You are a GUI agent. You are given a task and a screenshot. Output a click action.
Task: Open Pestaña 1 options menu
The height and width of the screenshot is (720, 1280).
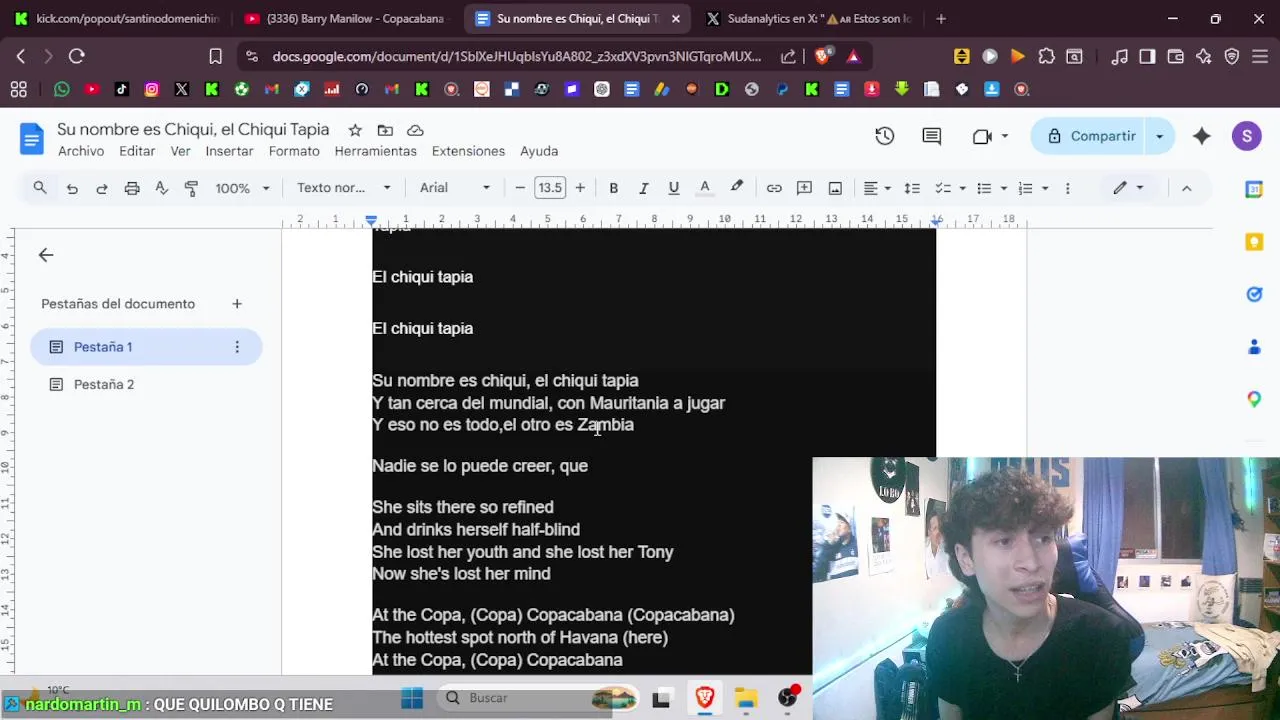(x=237, y=347)
